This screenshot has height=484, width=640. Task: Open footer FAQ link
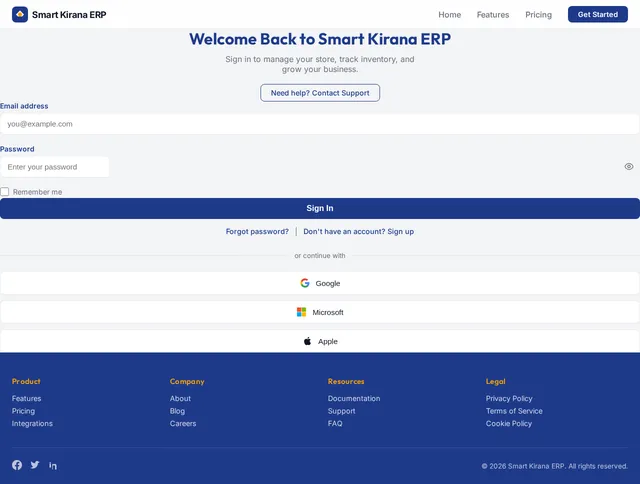coord(335,424)
